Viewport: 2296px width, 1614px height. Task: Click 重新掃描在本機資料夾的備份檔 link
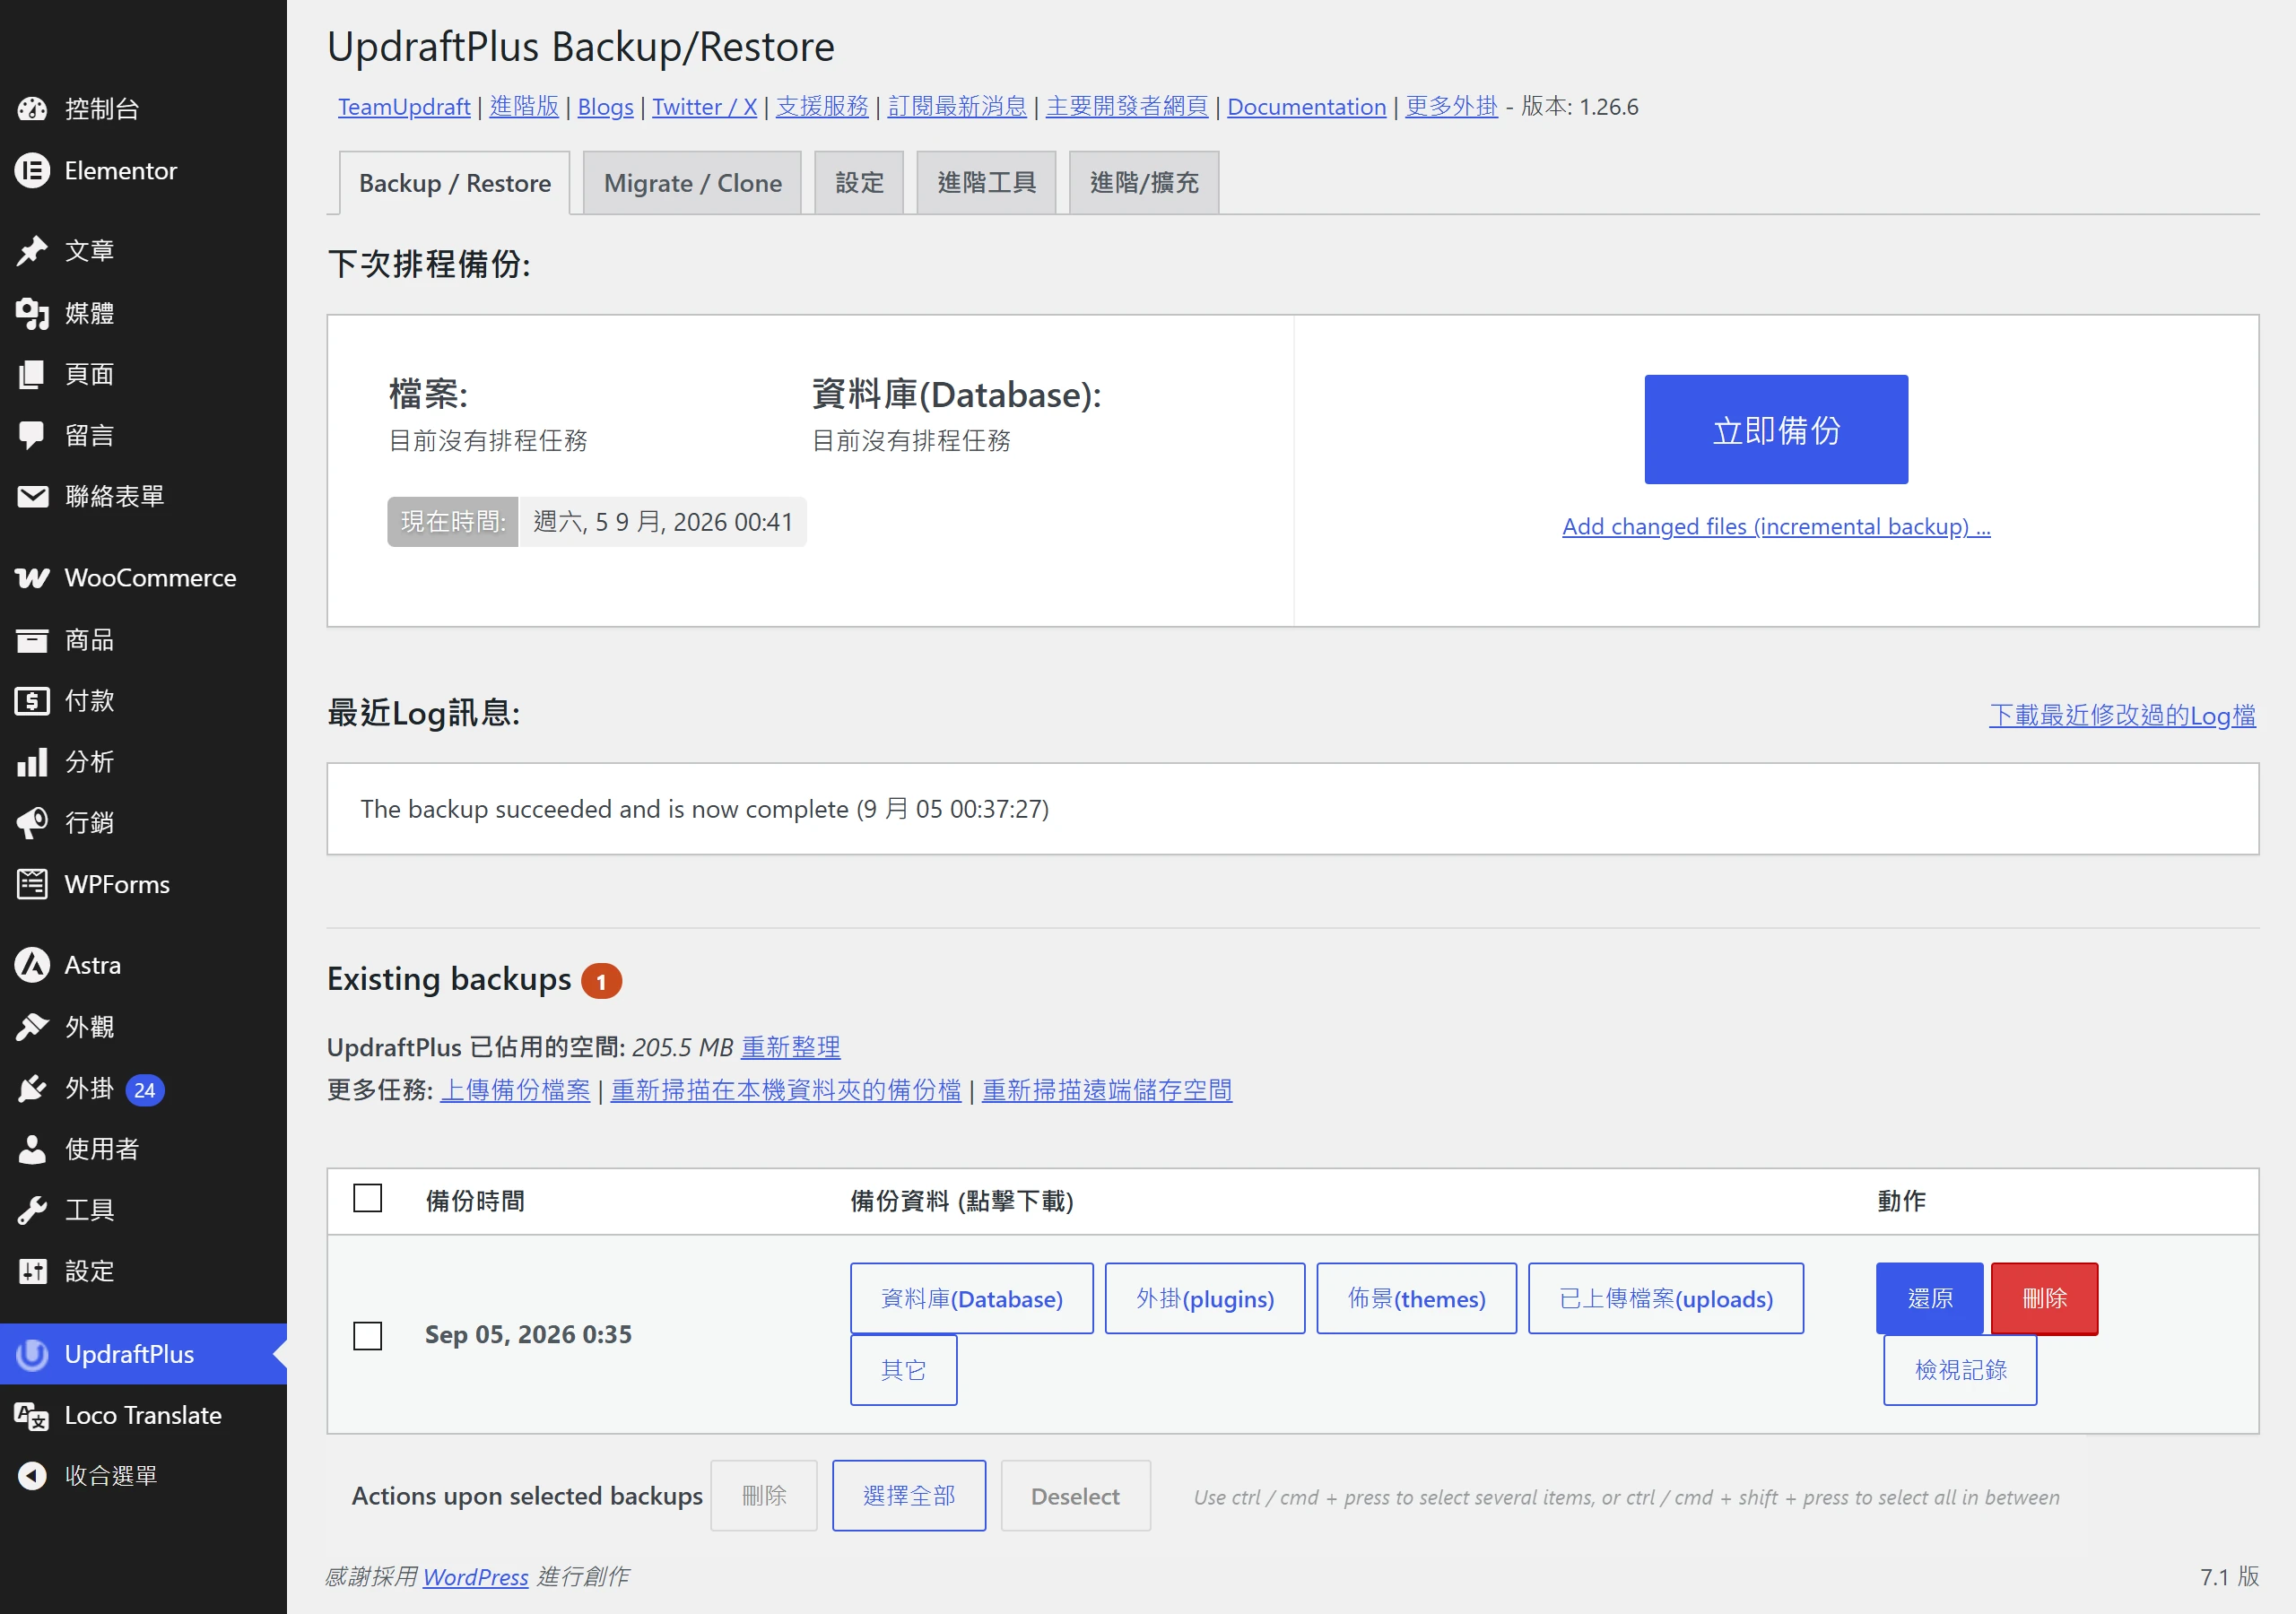(x=786, y=1090)
